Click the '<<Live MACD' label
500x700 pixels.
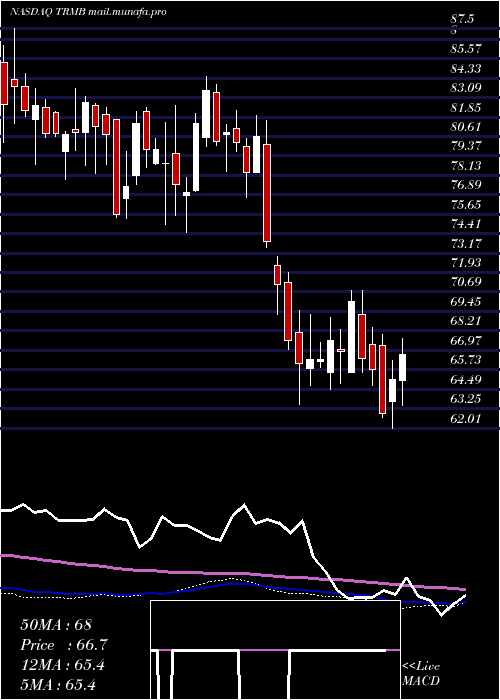[421, 674]
